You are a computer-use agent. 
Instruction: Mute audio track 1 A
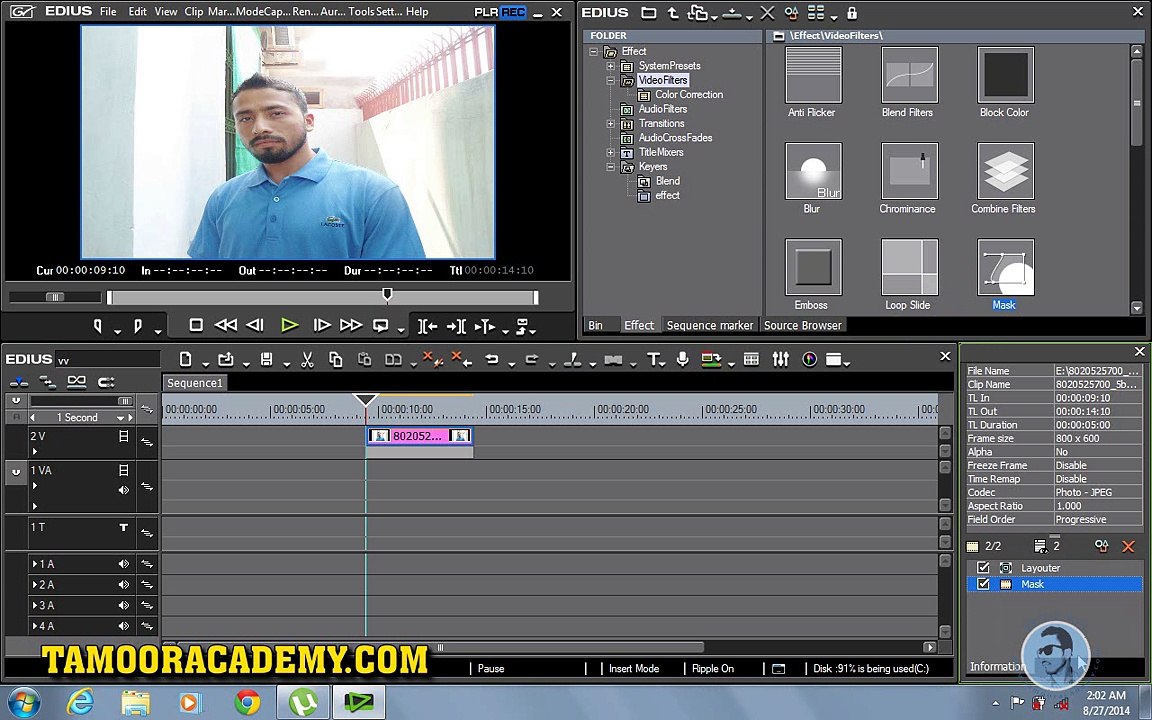(x=124, y=564)
